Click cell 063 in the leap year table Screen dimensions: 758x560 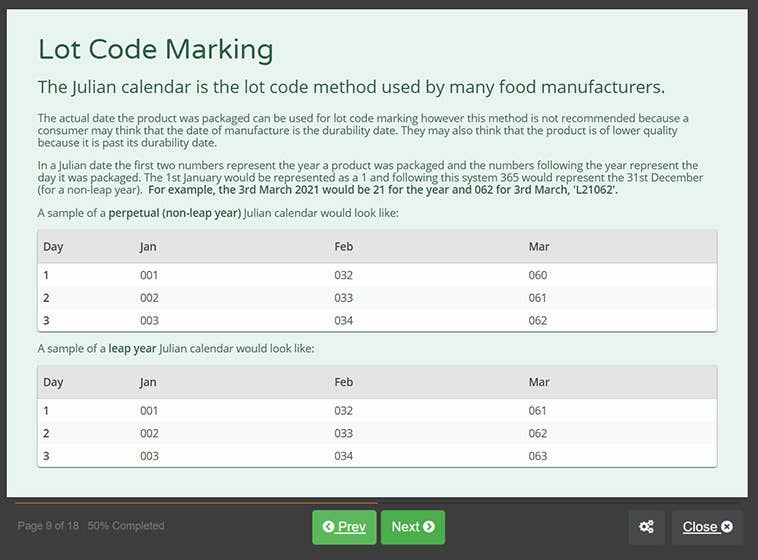[x=538, y=455]
